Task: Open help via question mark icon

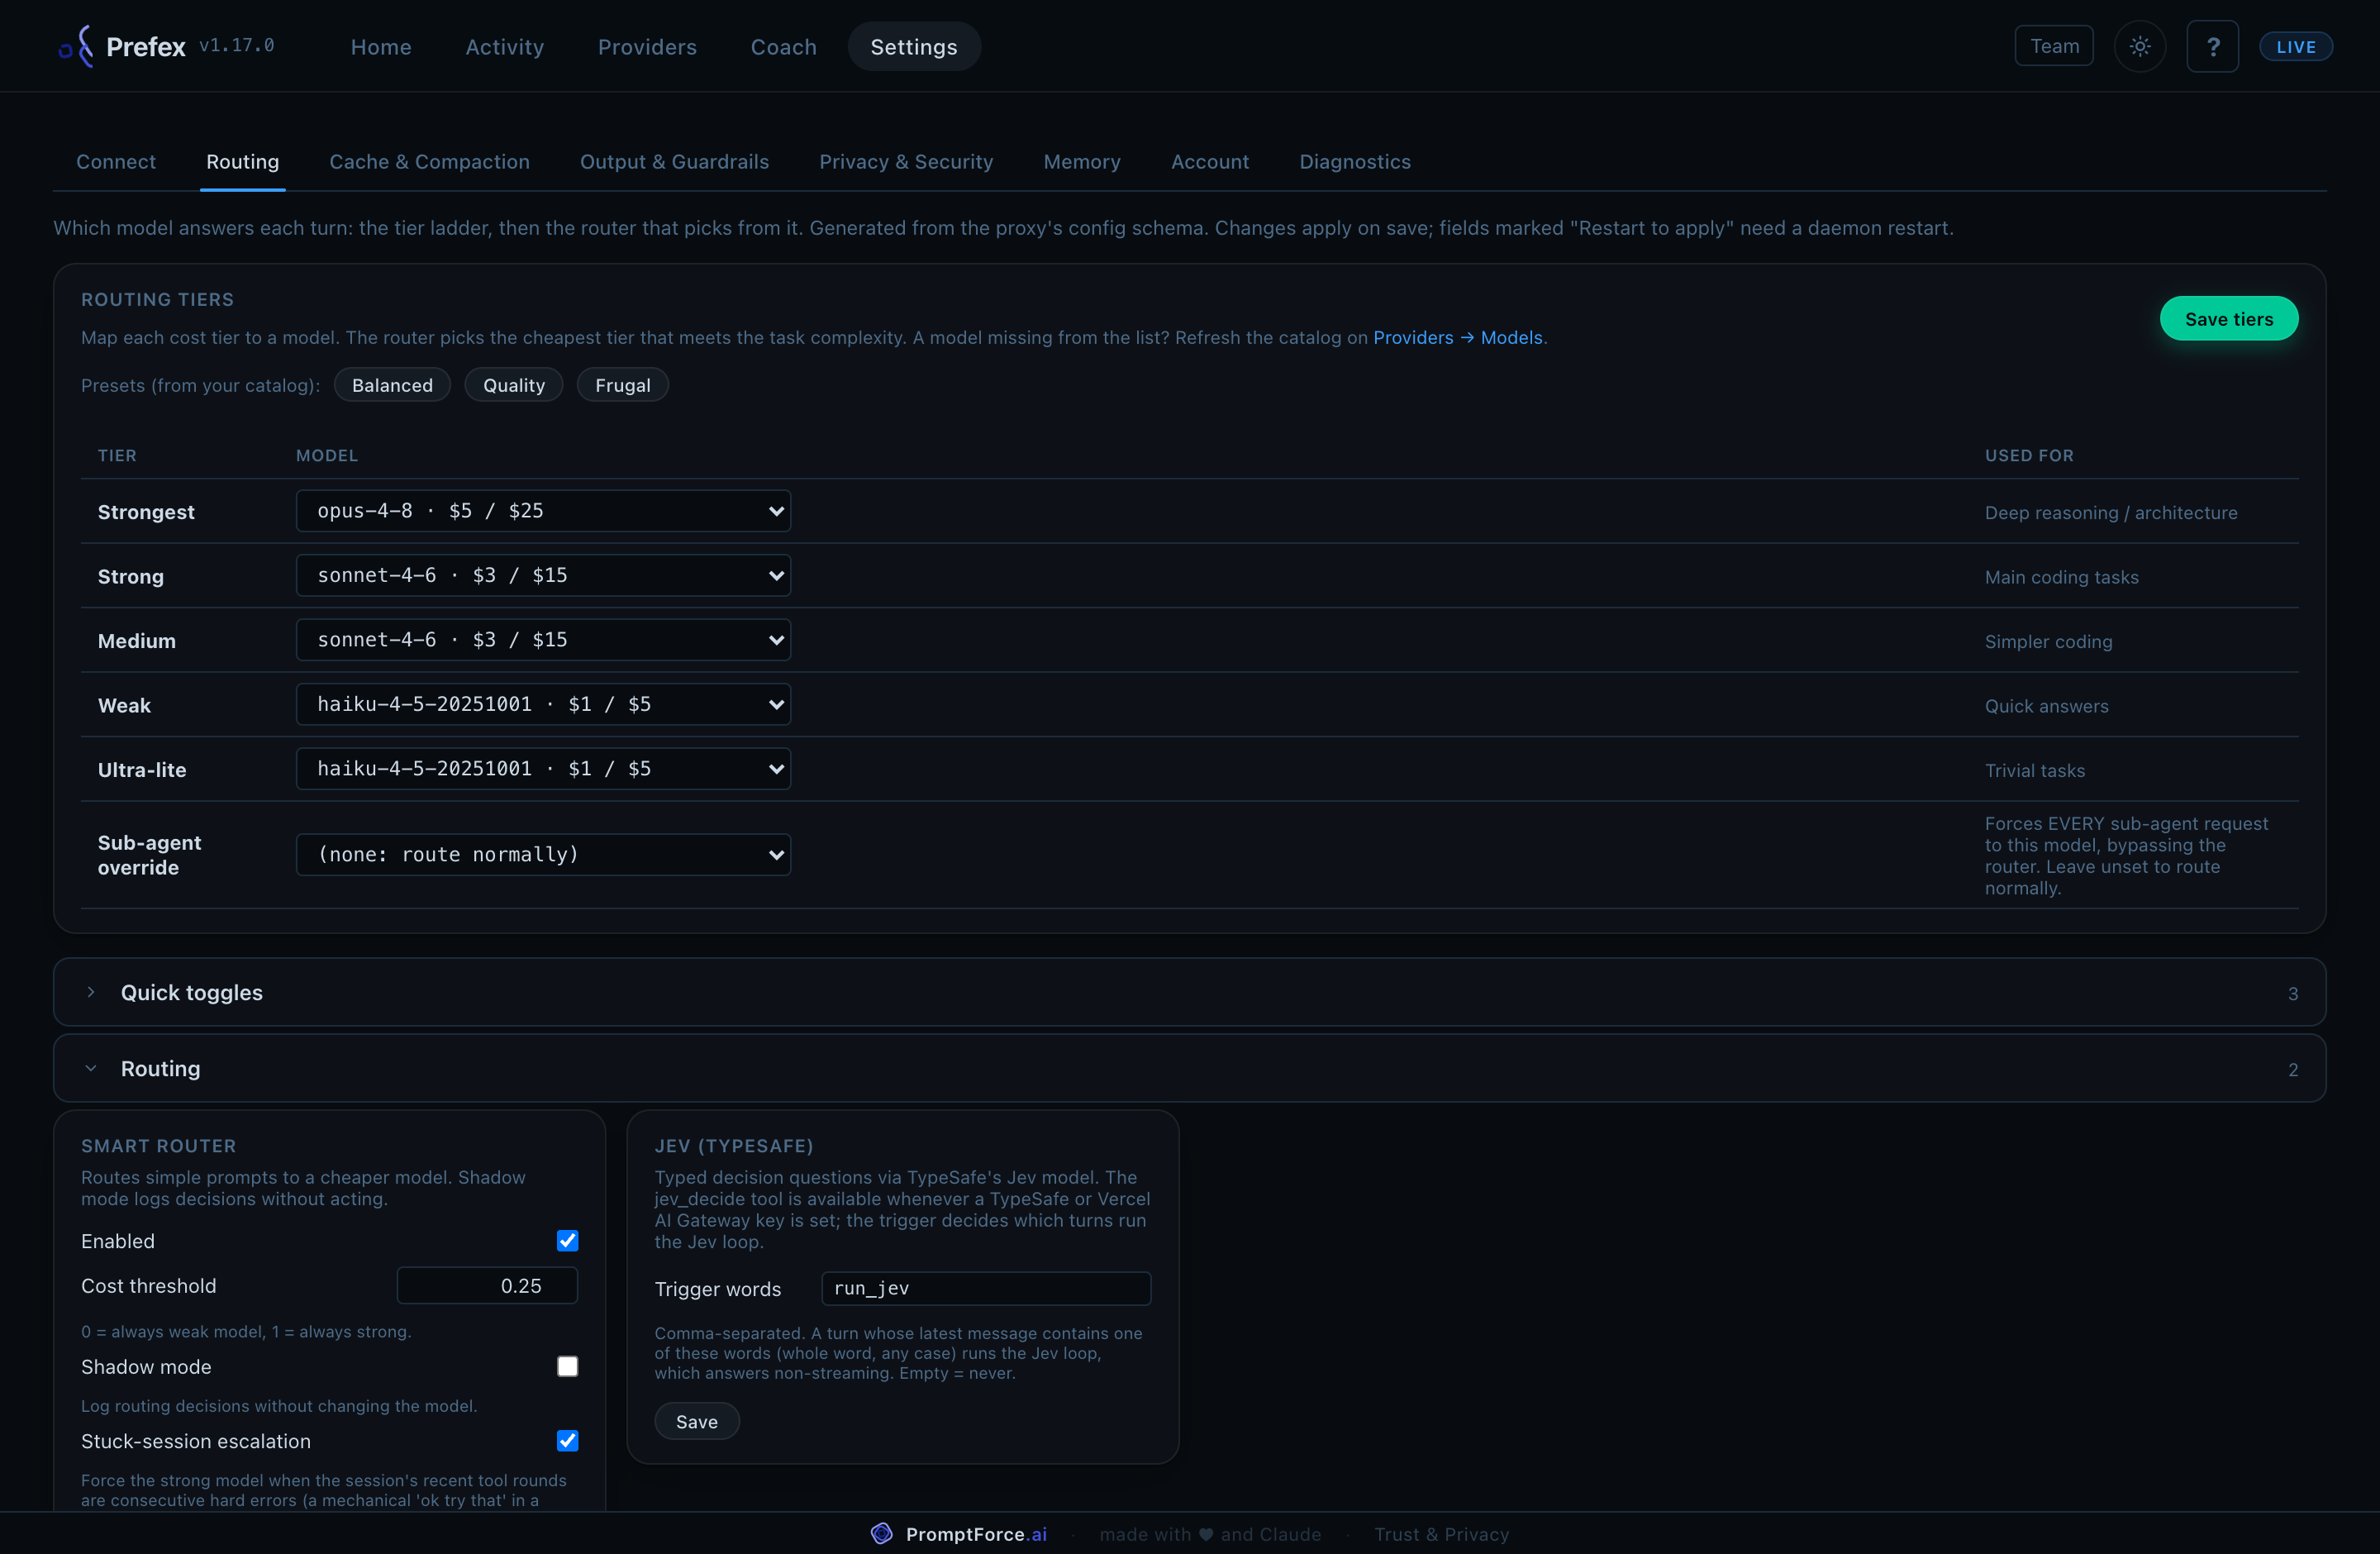Action: click(x=2212, y=46)
